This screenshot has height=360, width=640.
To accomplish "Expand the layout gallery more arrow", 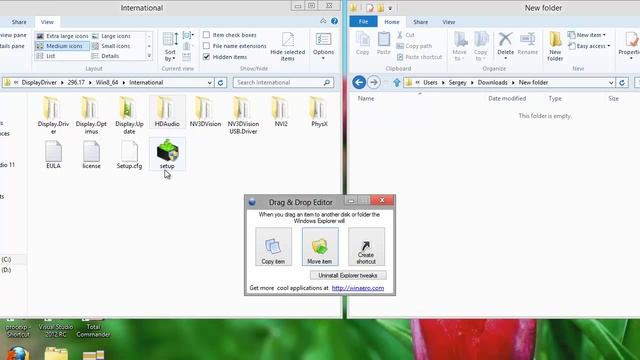I will [149, 56].
